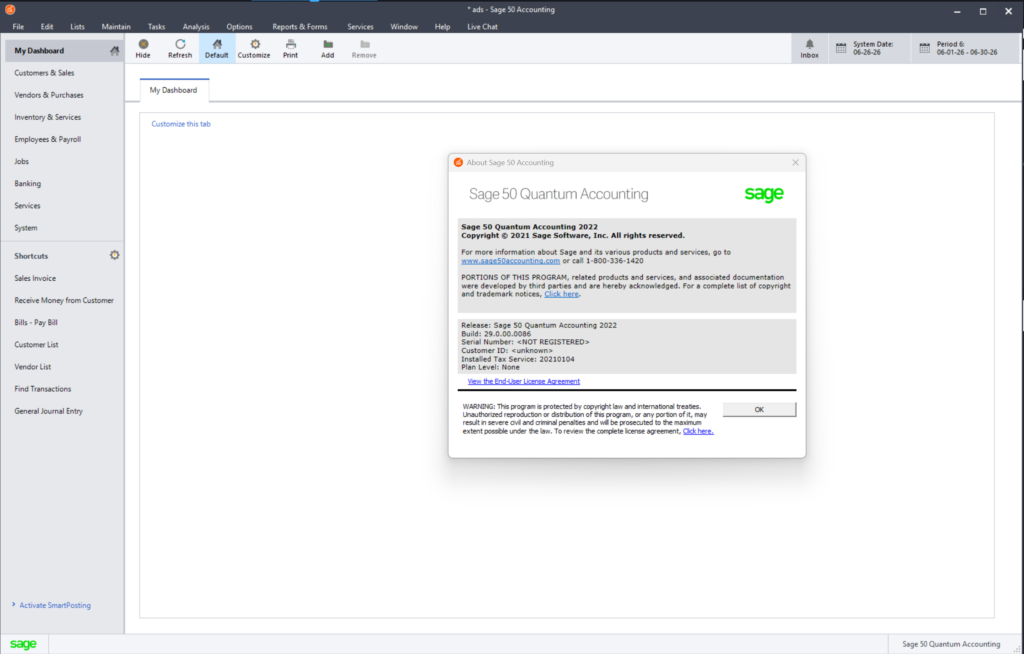
Task: Open the Find Transactions shortcut
Action: pos(43,389)
